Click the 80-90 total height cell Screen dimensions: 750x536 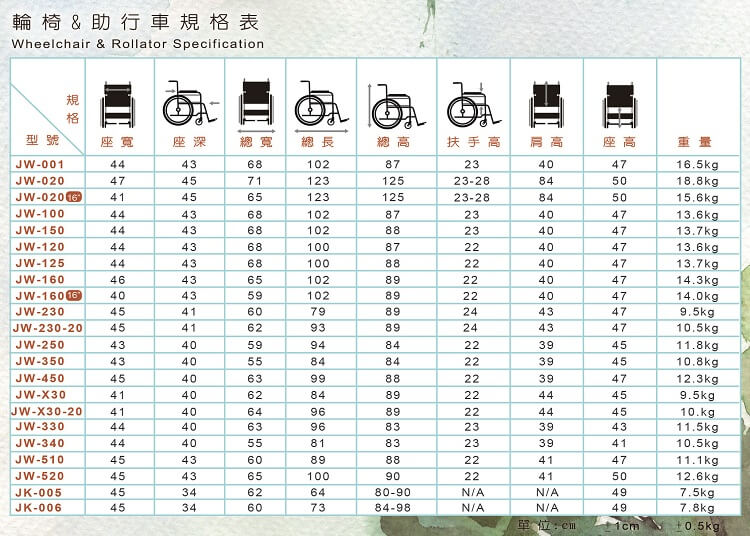(x=393, y=492)
